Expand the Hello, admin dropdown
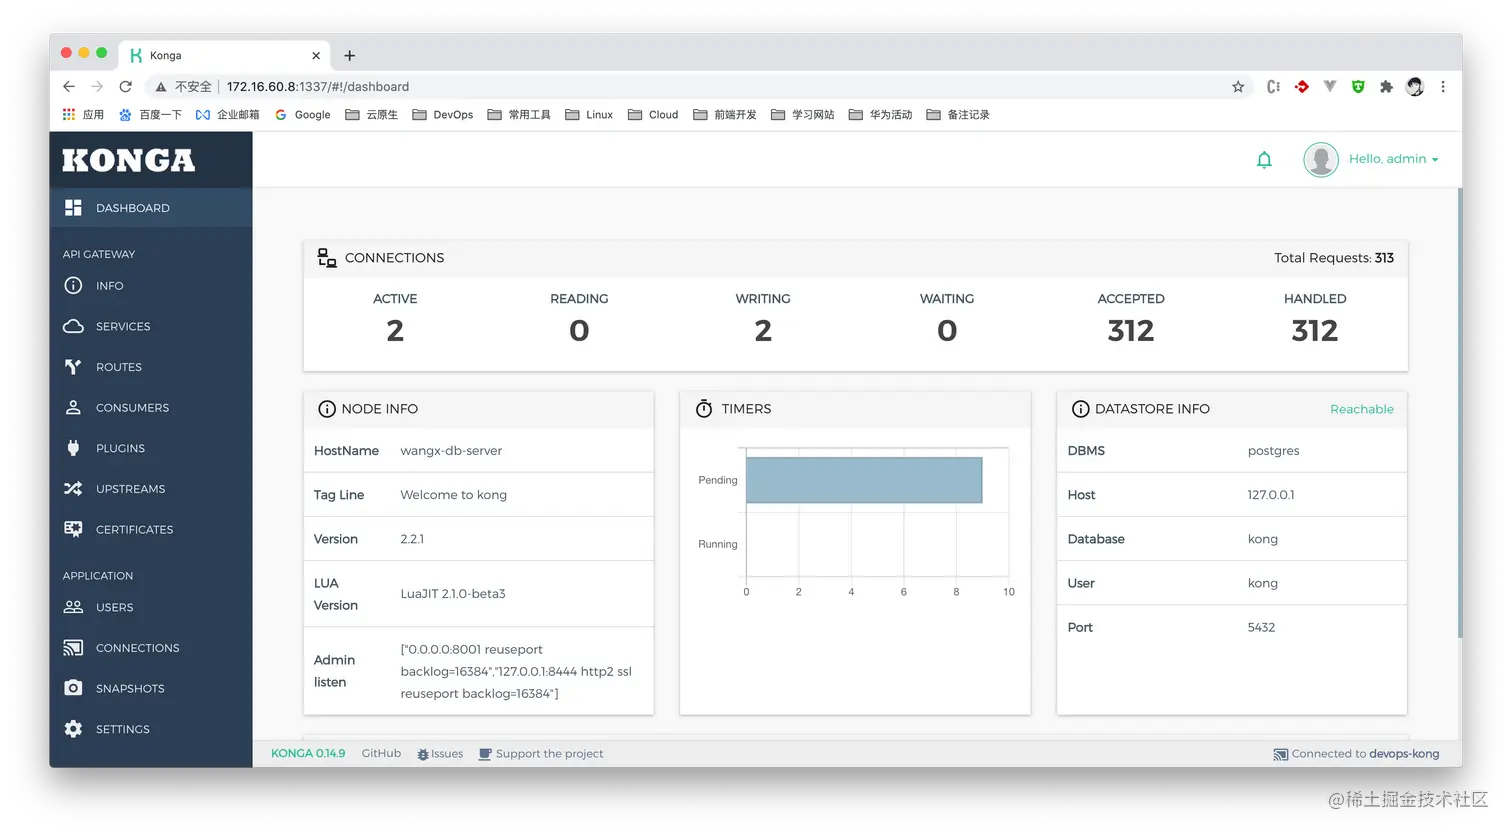Image resolution: width=1512 pixels, height=833 pixels. (x=1393, y=159)
